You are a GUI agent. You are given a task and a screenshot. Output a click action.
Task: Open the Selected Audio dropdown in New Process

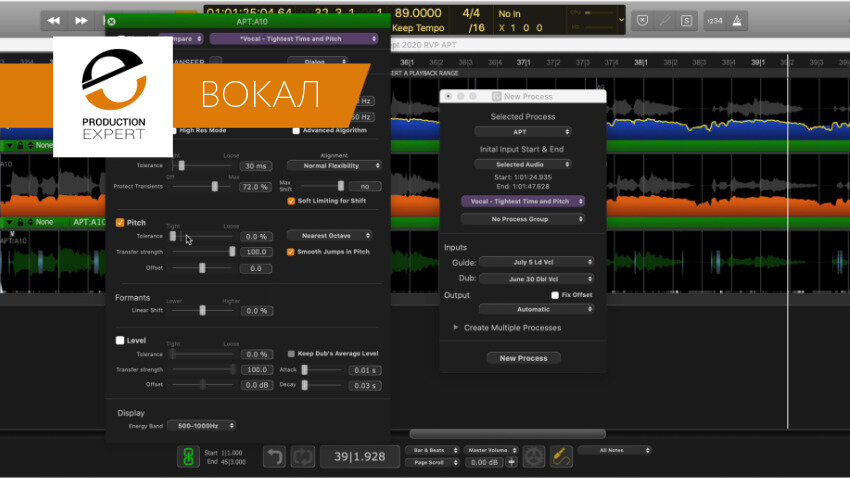point(523,164)
